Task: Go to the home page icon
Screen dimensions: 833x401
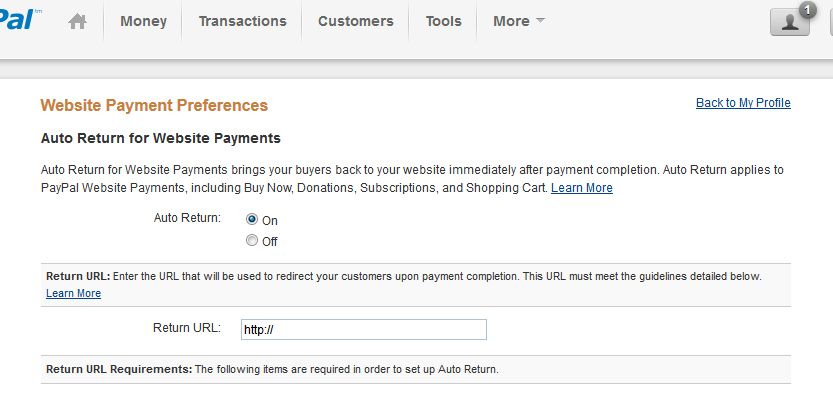Action: pos(78,21)
